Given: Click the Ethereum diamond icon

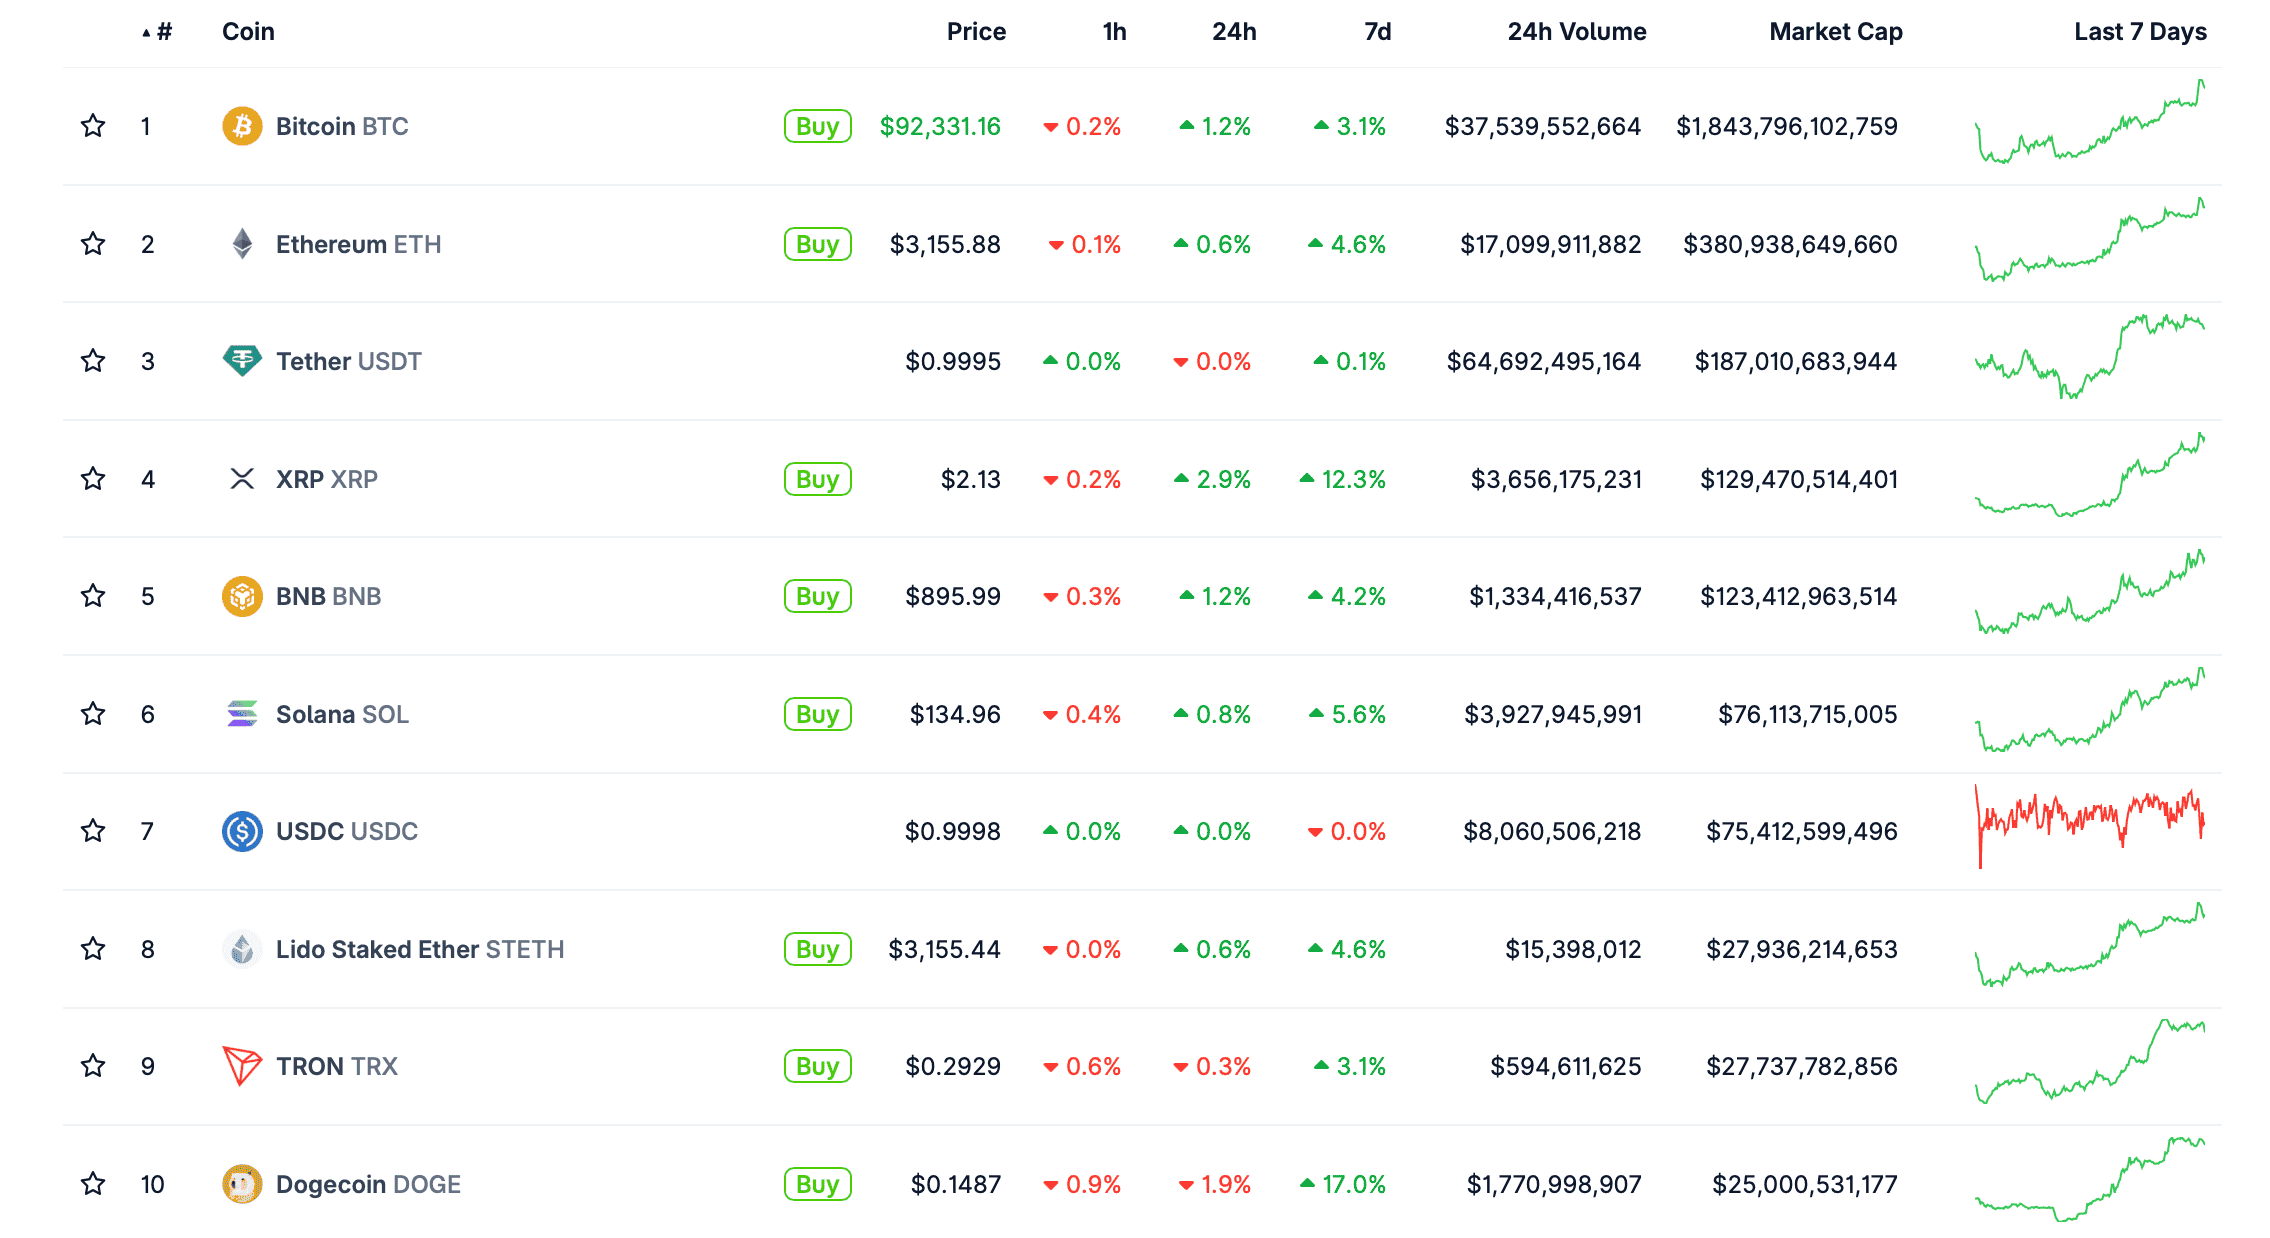Looking at the screenshot, I should [x=242, y=244].
